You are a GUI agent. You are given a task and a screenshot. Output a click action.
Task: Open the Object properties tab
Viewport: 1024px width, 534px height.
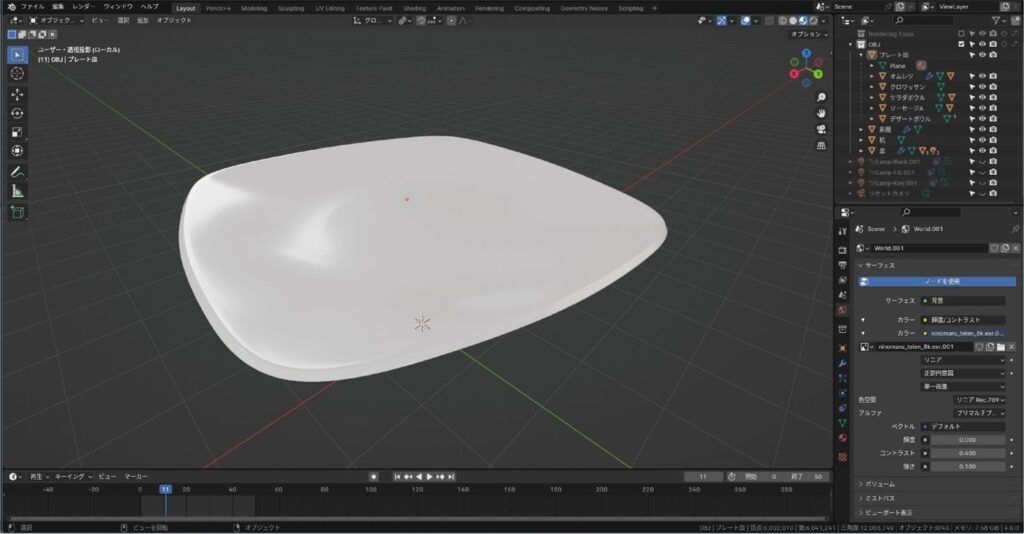(x=842, y=348)
